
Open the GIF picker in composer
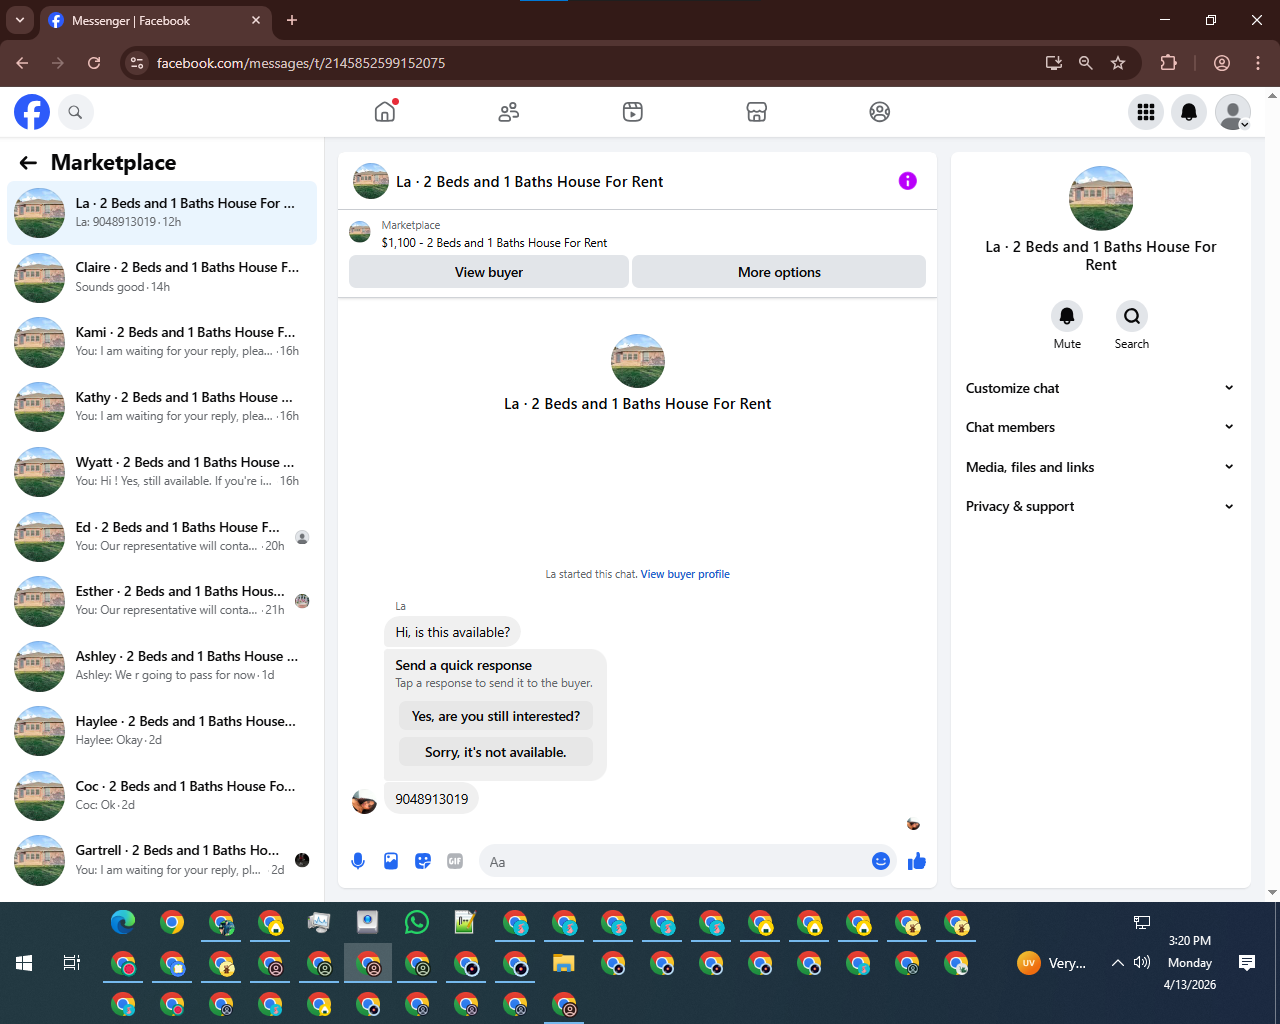coord(455,861)
